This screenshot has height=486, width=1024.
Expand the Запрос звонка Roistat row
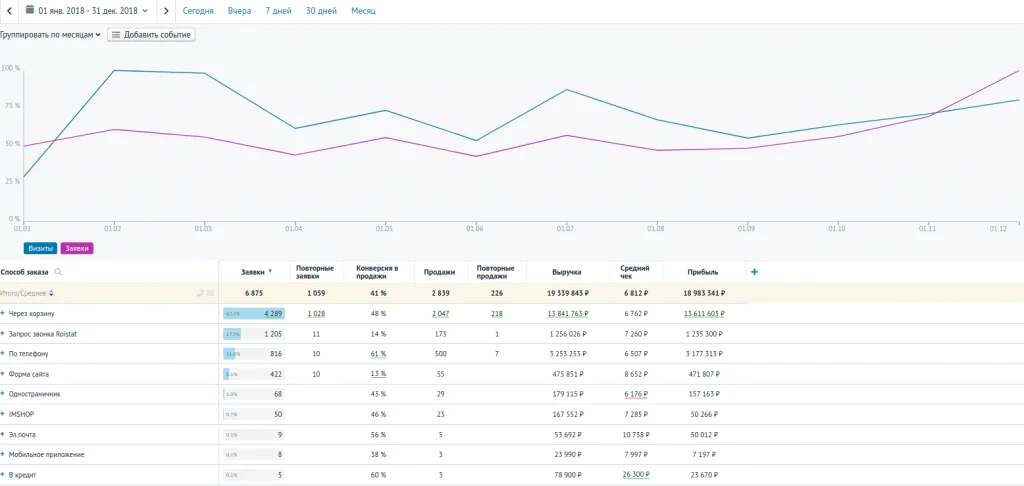coord(3,333)
